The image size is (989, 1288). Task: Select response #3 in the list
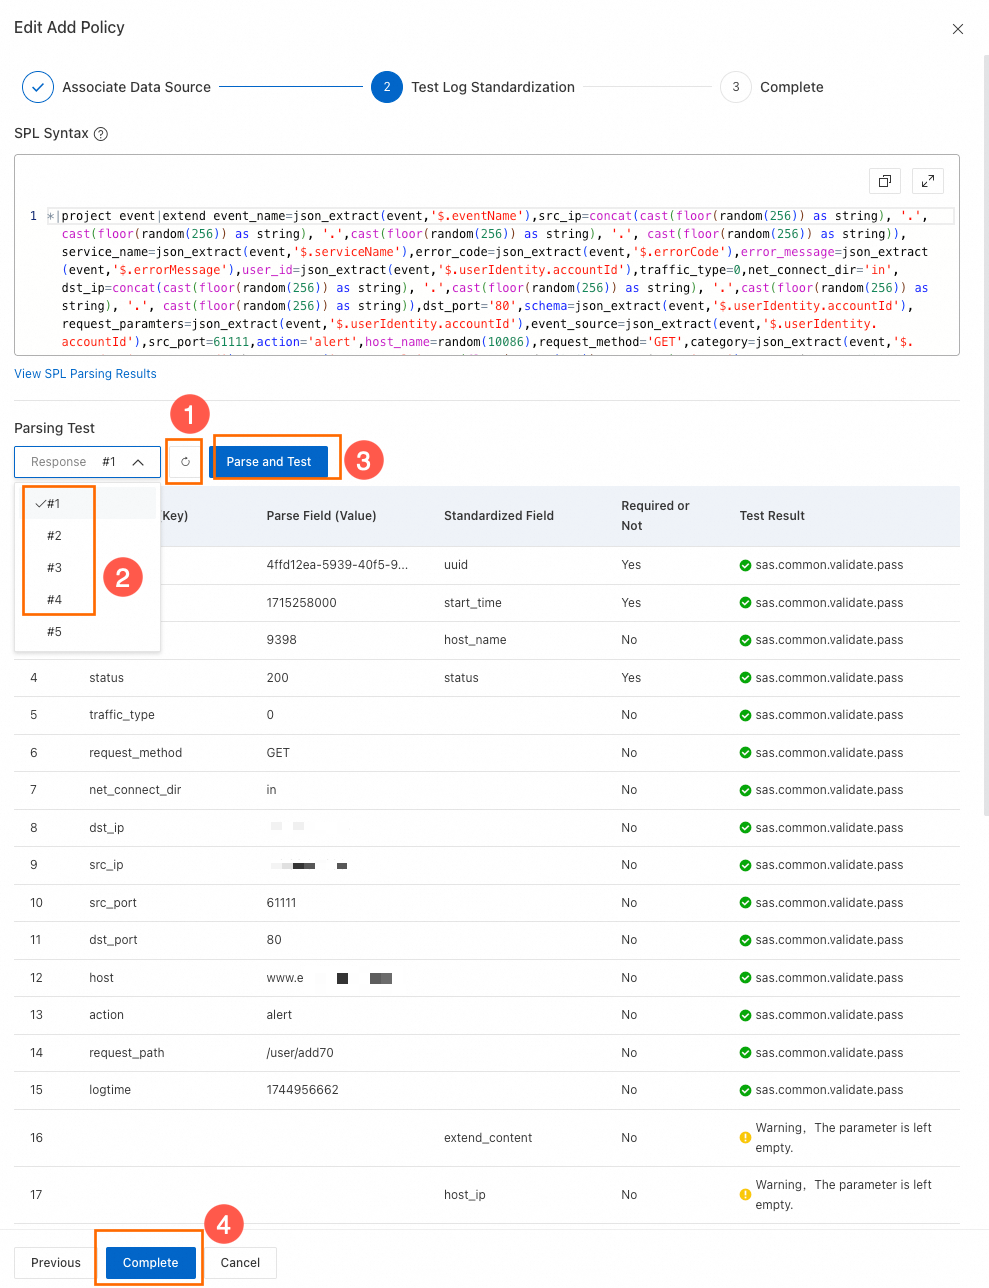87,568
